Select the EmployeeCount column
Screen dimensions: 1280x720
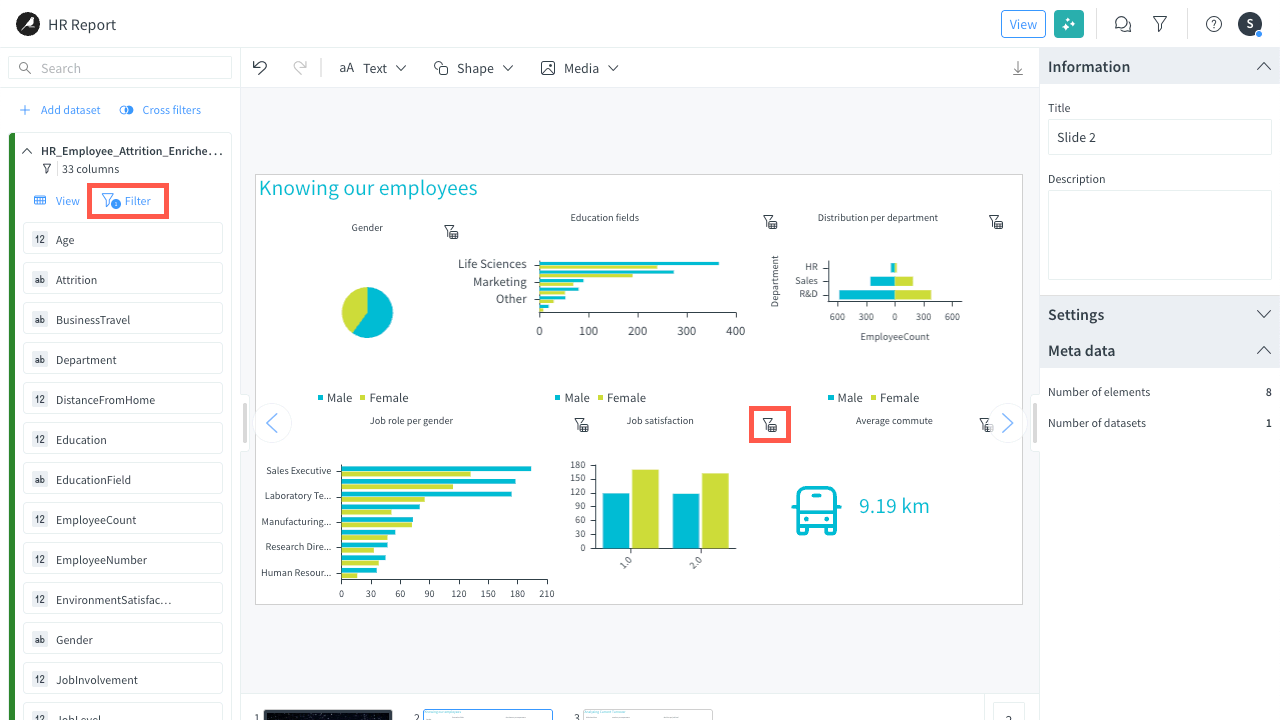122,520
